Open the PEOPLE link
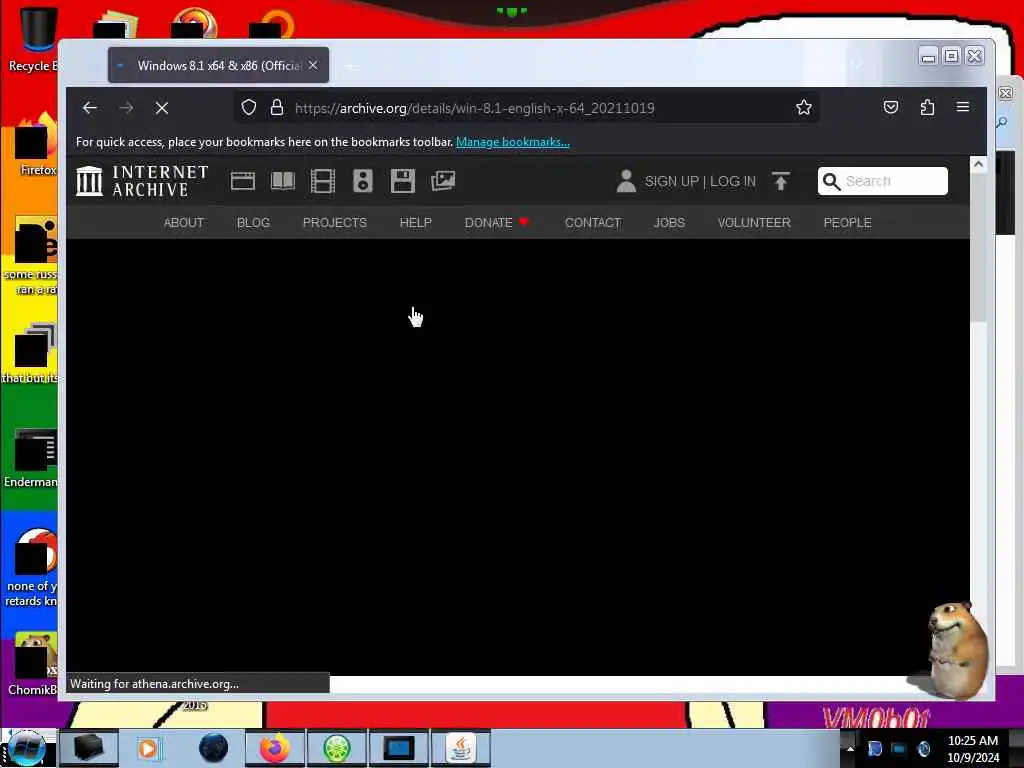The width and height of the screenshot is (1024, 768). click(848, 223)
